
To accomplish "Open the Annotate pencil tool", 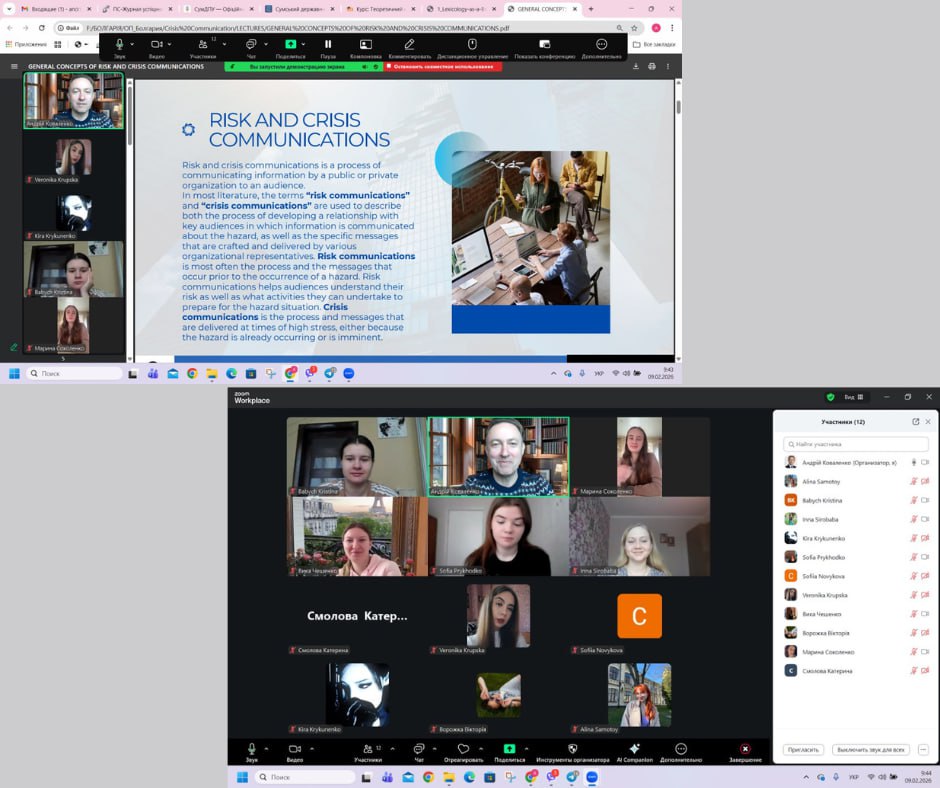I will 409,45.
